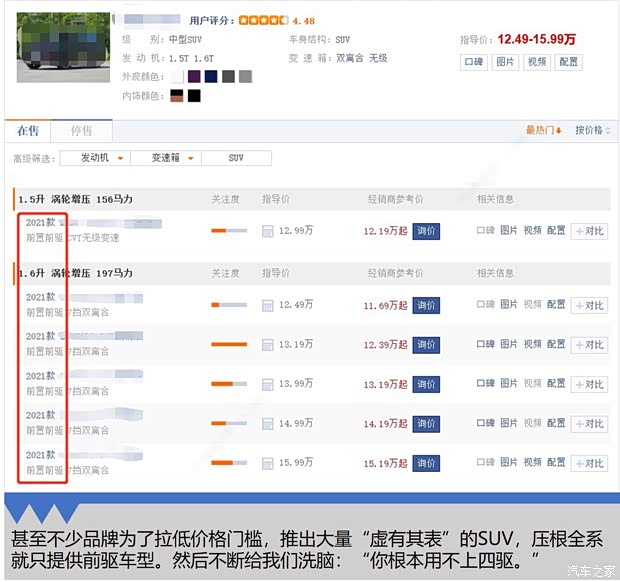
Task: Open 口碑 link in the 14.99万 row
Action: 486,423
